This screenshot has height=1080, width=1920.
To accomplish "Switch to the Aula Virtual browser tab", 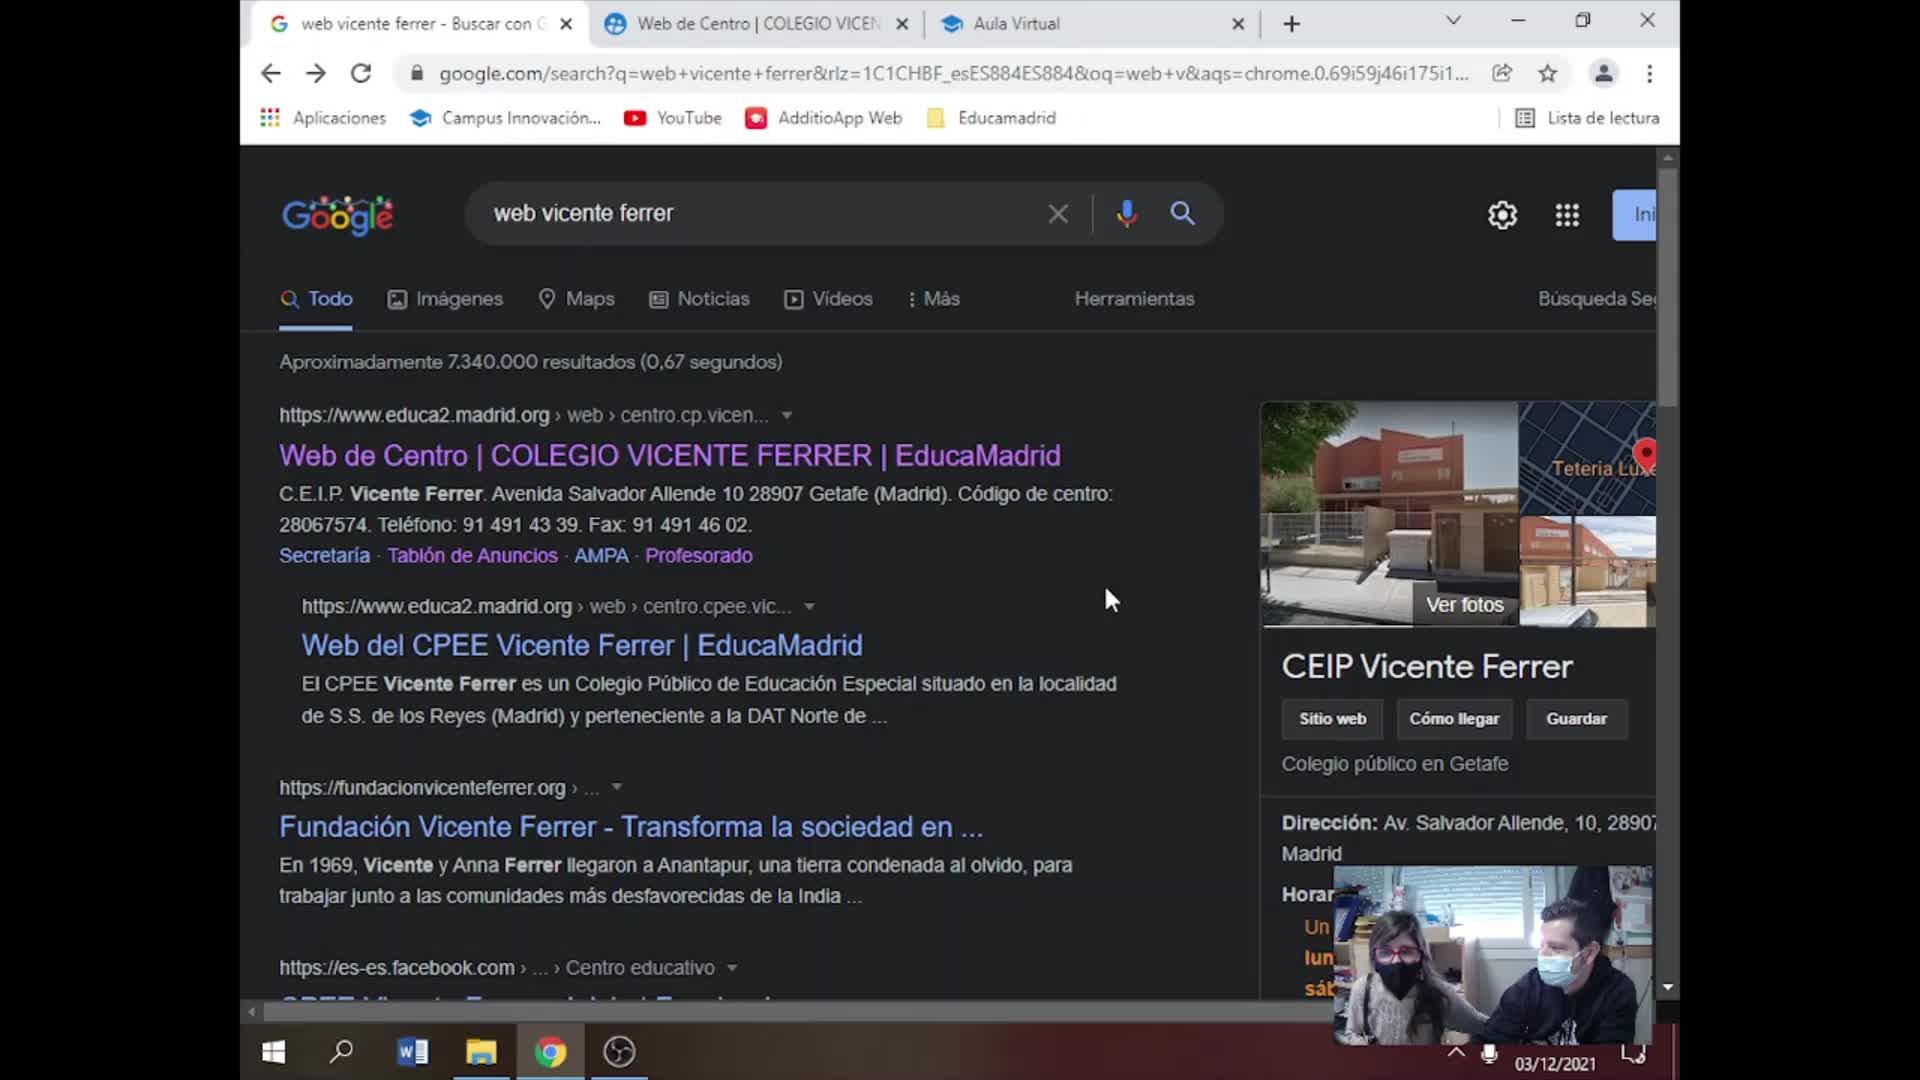I will [x=1016, y=23].
